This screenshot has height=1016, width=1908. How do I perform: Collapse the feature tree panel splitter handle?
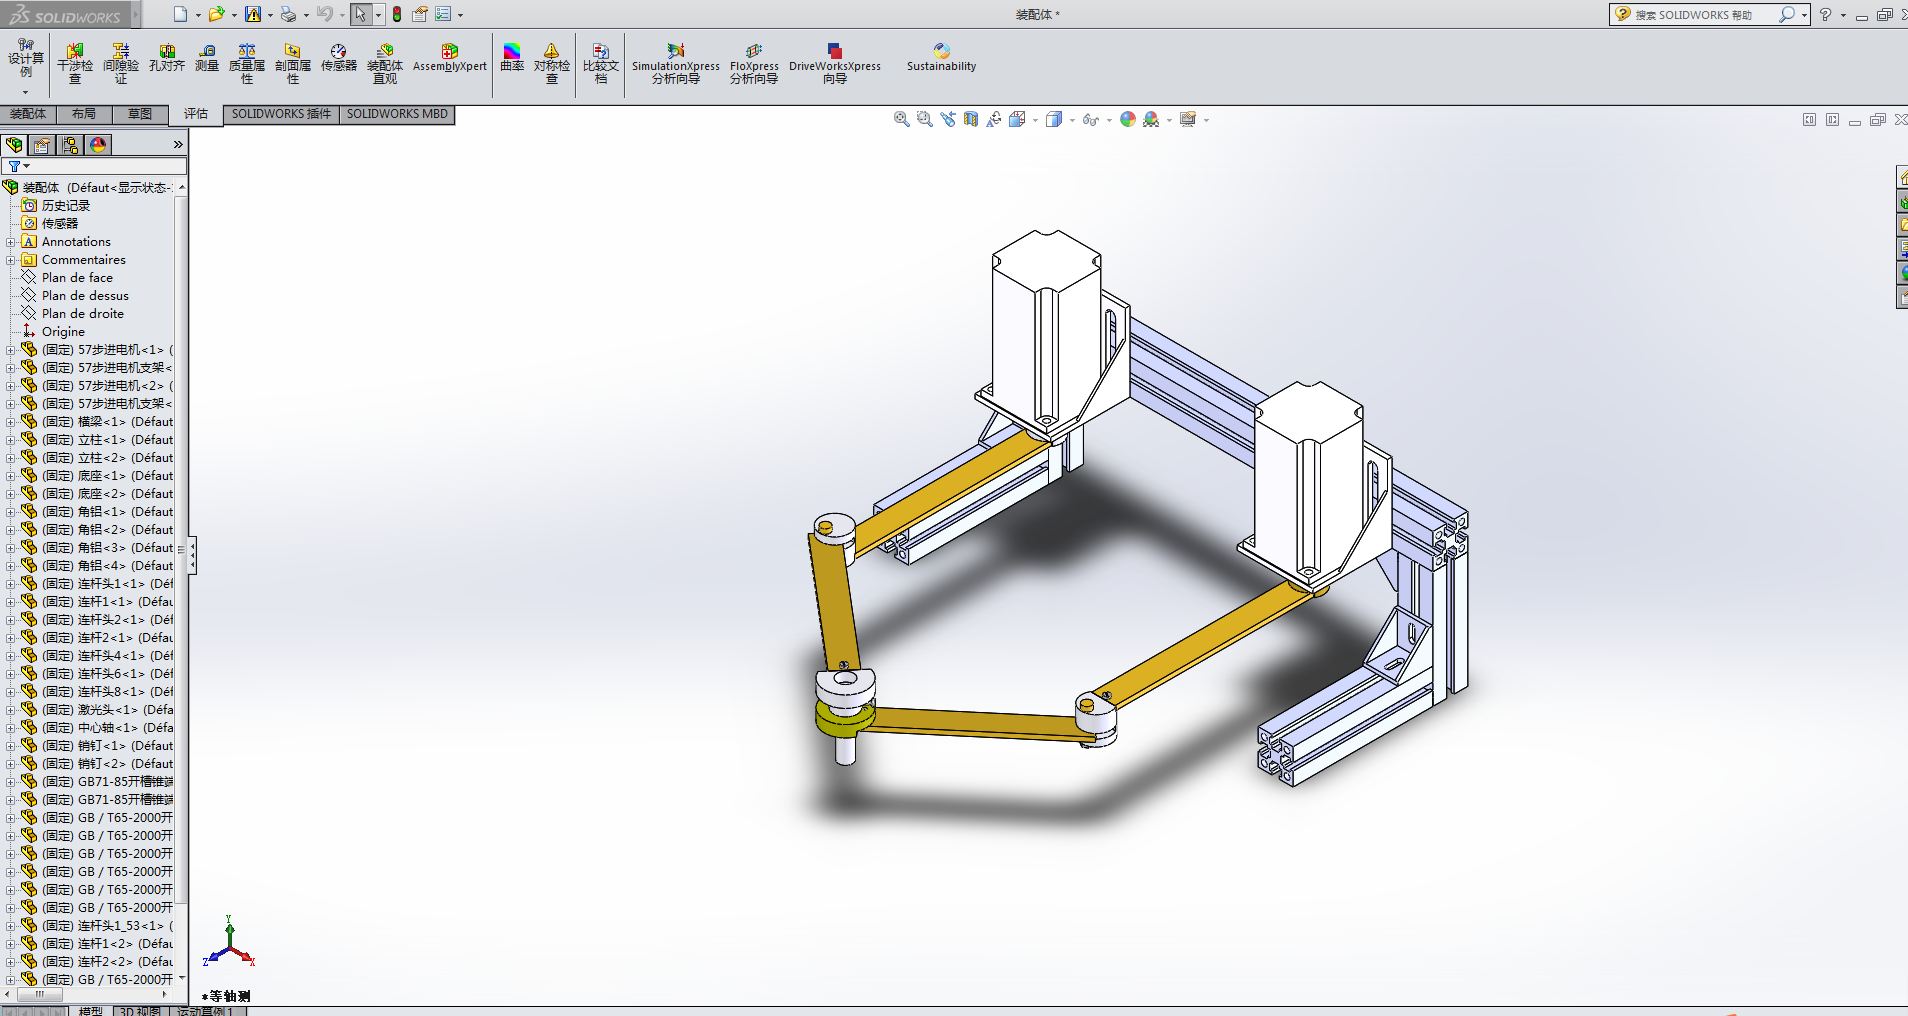pos(193,555)
